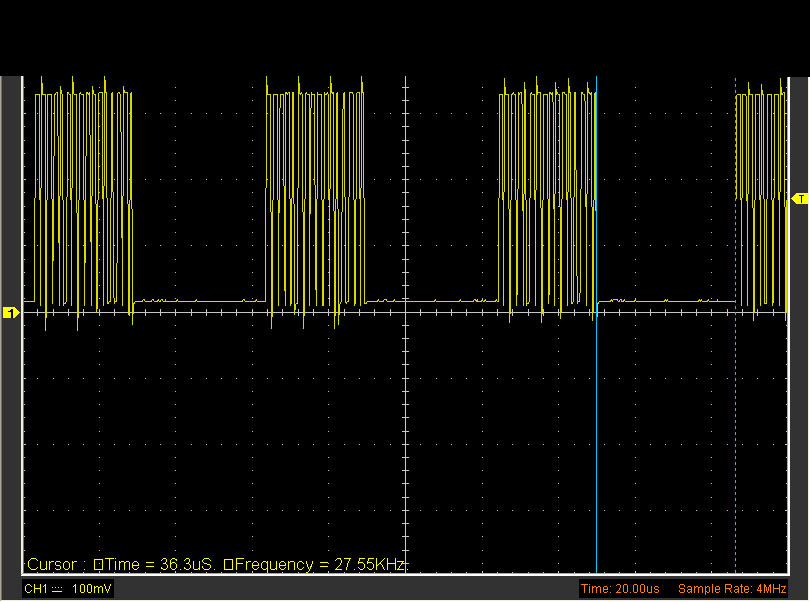This screenshot has width=810, height=602.
Task: Click the Time: 20.00us timebase readout
Action: 620,589
